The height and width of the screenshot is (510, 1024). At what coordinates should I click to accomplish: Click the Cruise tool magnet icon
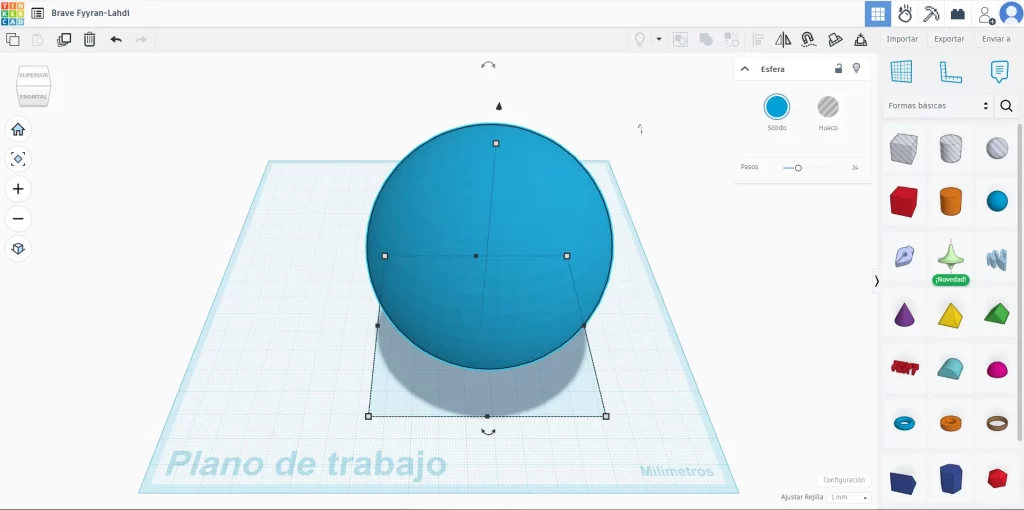point(808,40)
